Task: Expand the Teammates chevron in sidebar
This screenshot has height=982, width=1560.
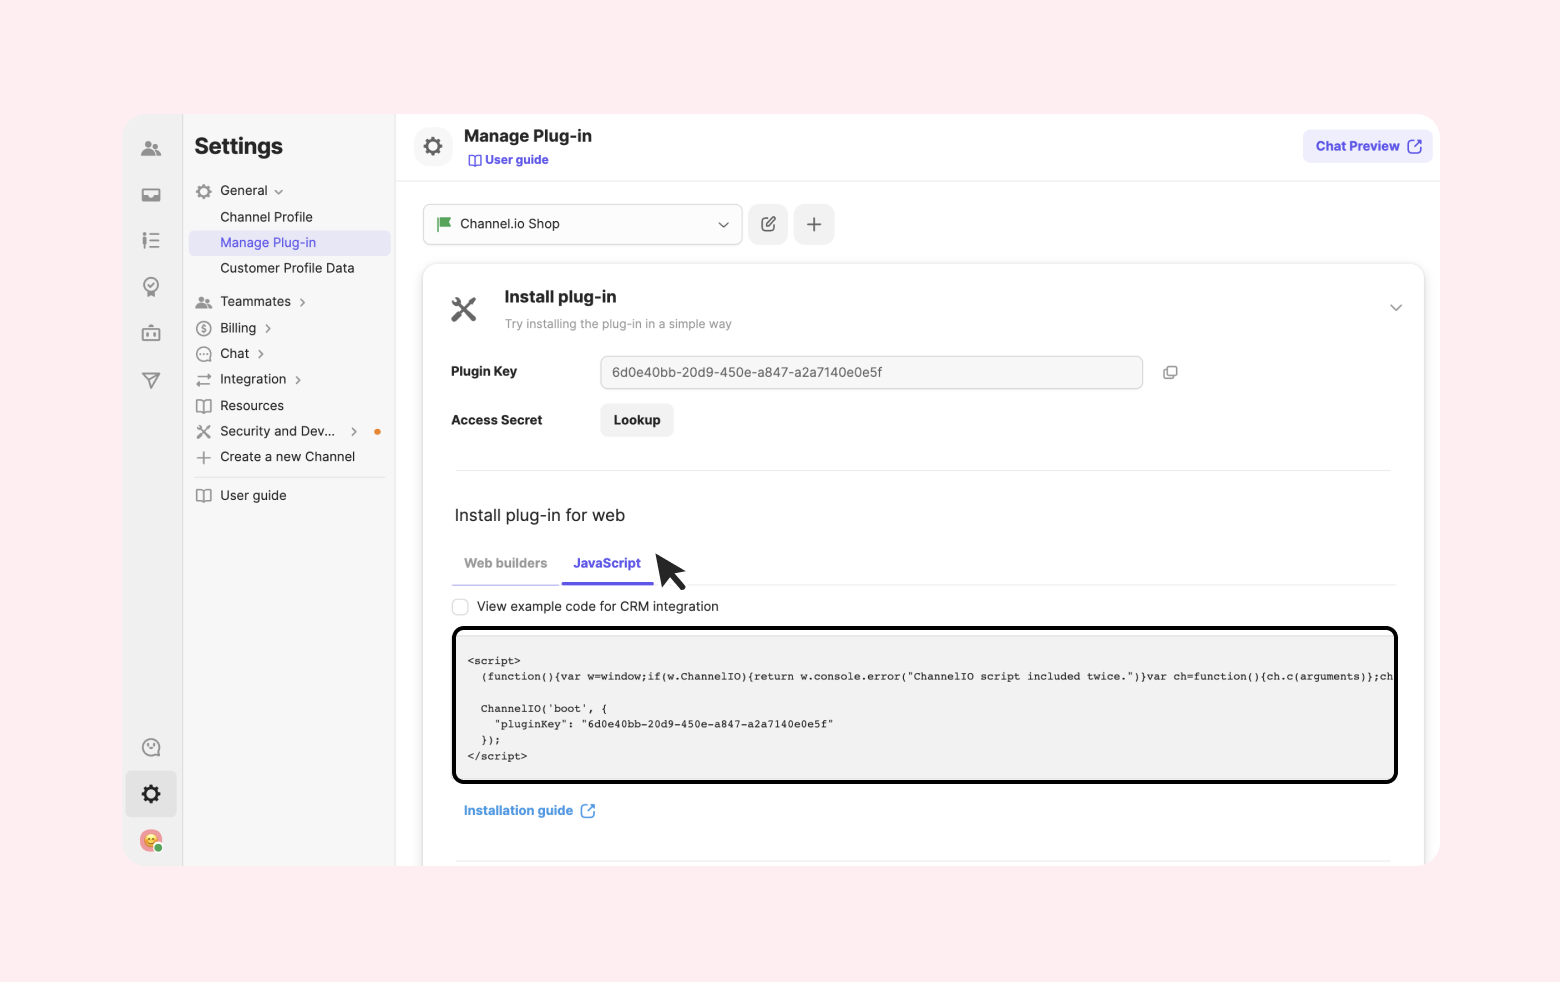Action: click(302, 302)
